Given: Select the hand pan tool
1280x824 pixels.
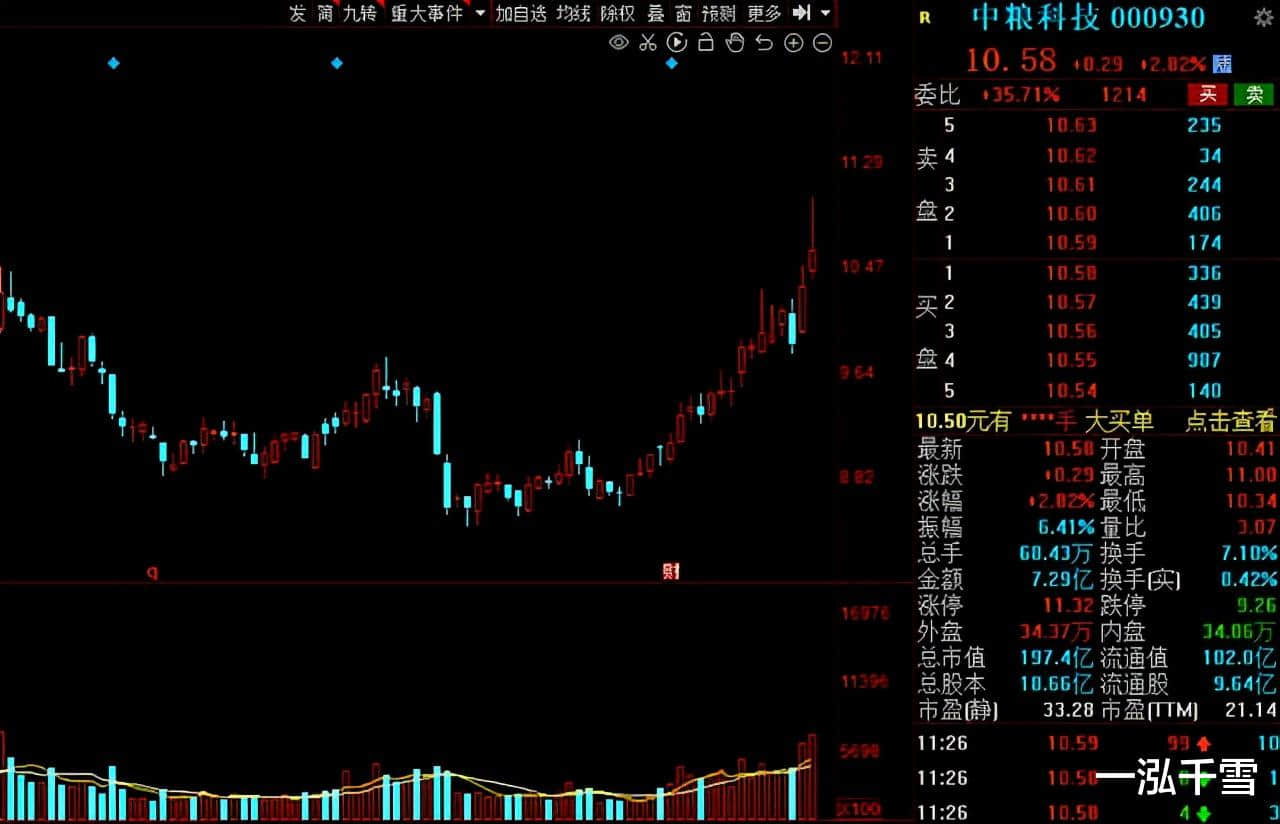Looking at the screenshot, I should pyautogui.click(x=735, y=42).
